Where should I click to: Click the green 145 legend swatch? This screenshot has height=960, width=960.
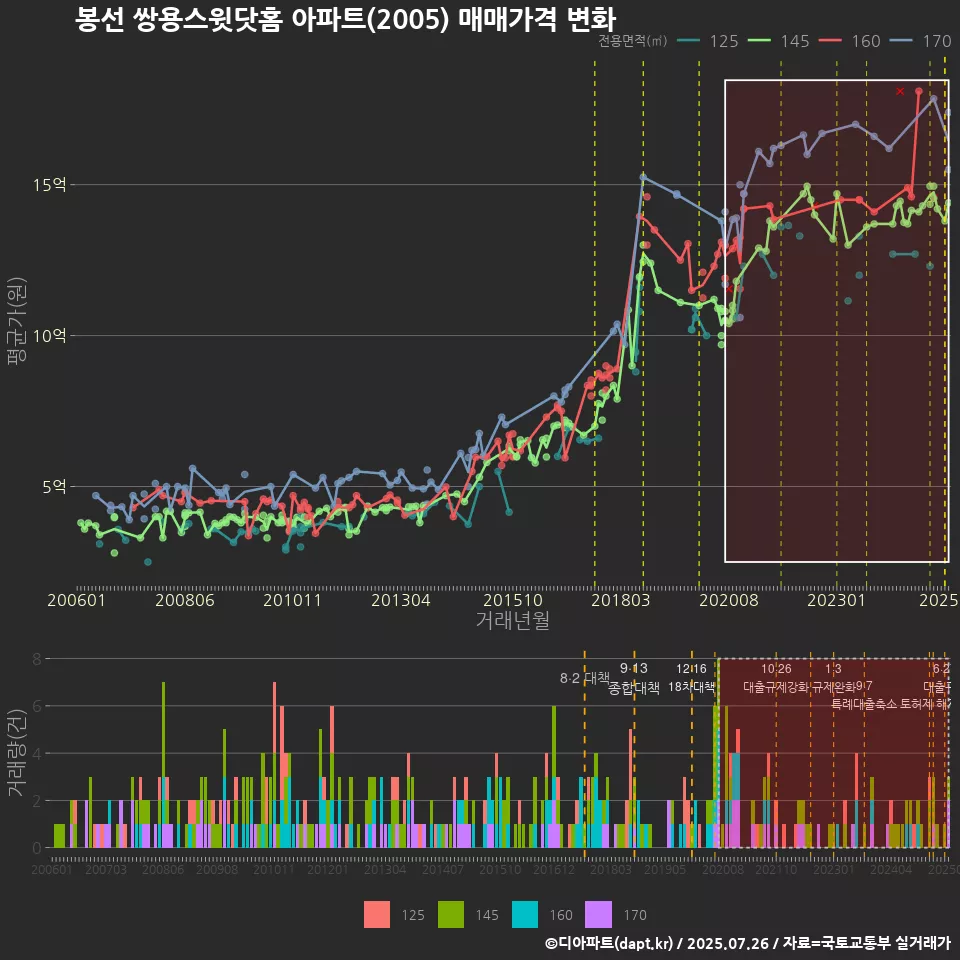(451, 915)
